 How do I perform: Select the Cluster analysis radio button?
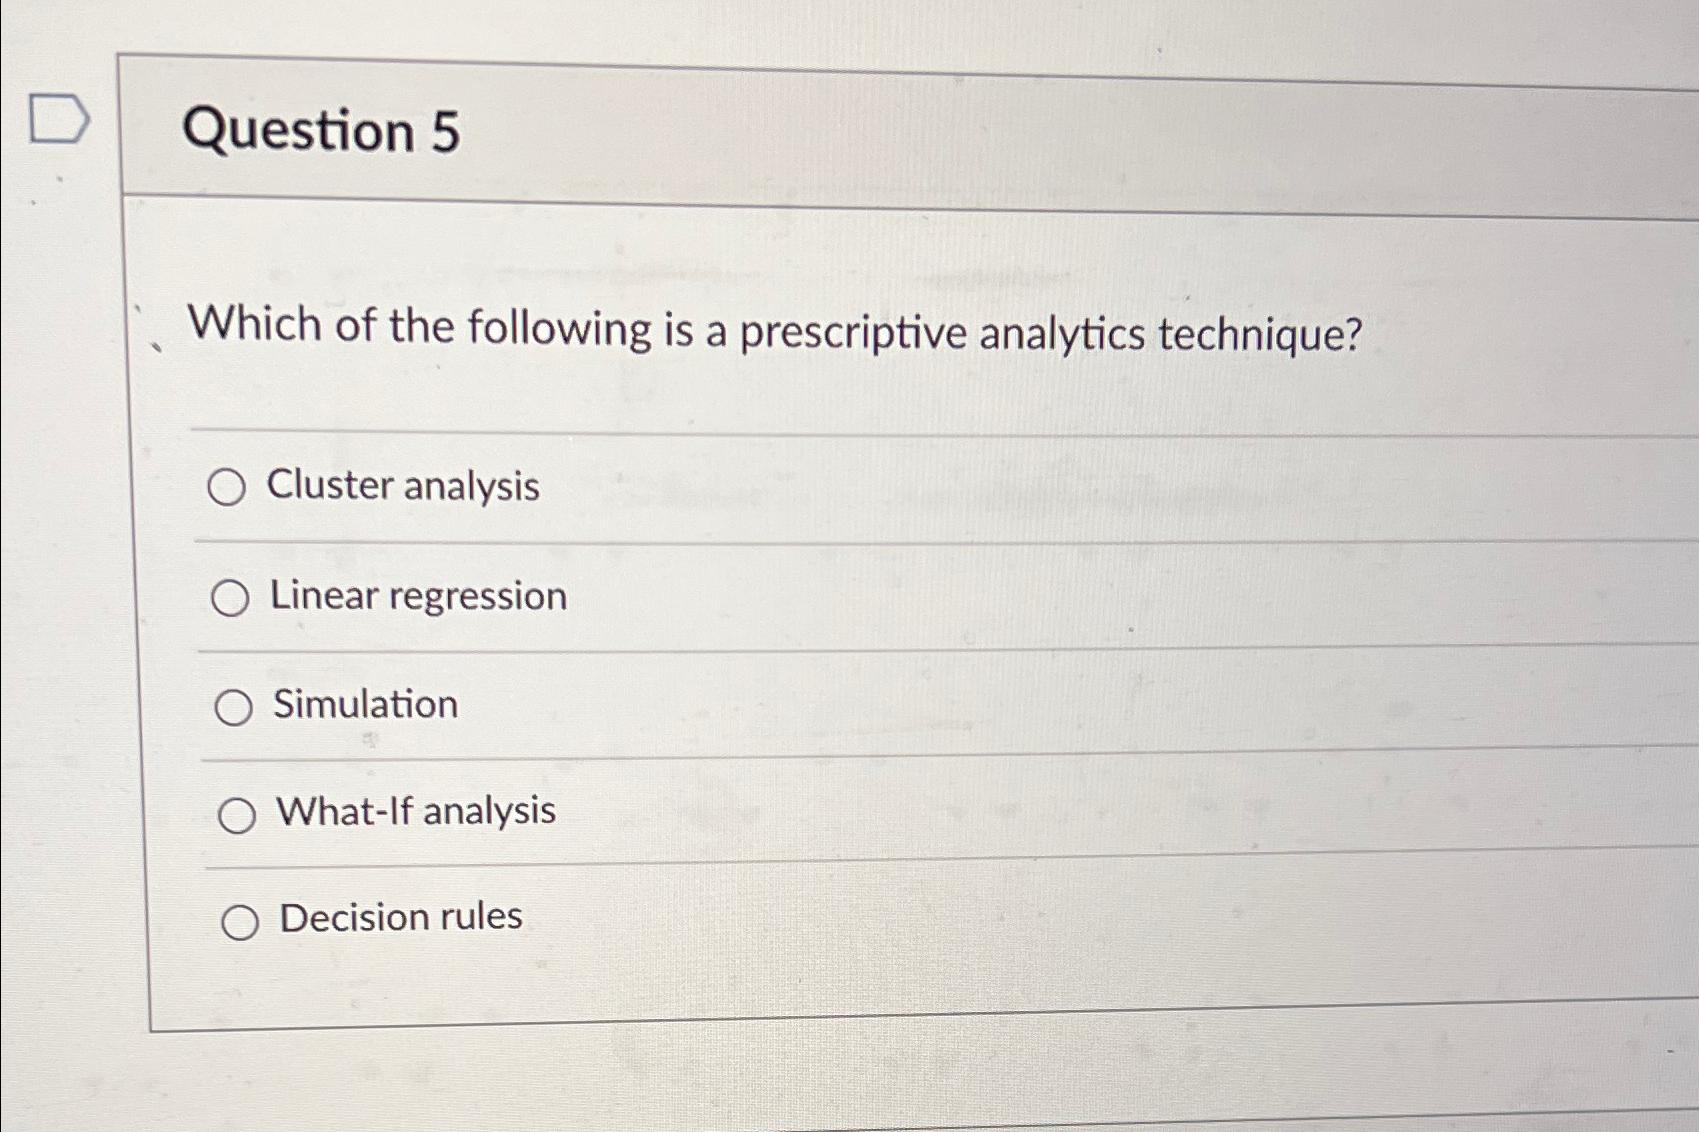(228, 489)
